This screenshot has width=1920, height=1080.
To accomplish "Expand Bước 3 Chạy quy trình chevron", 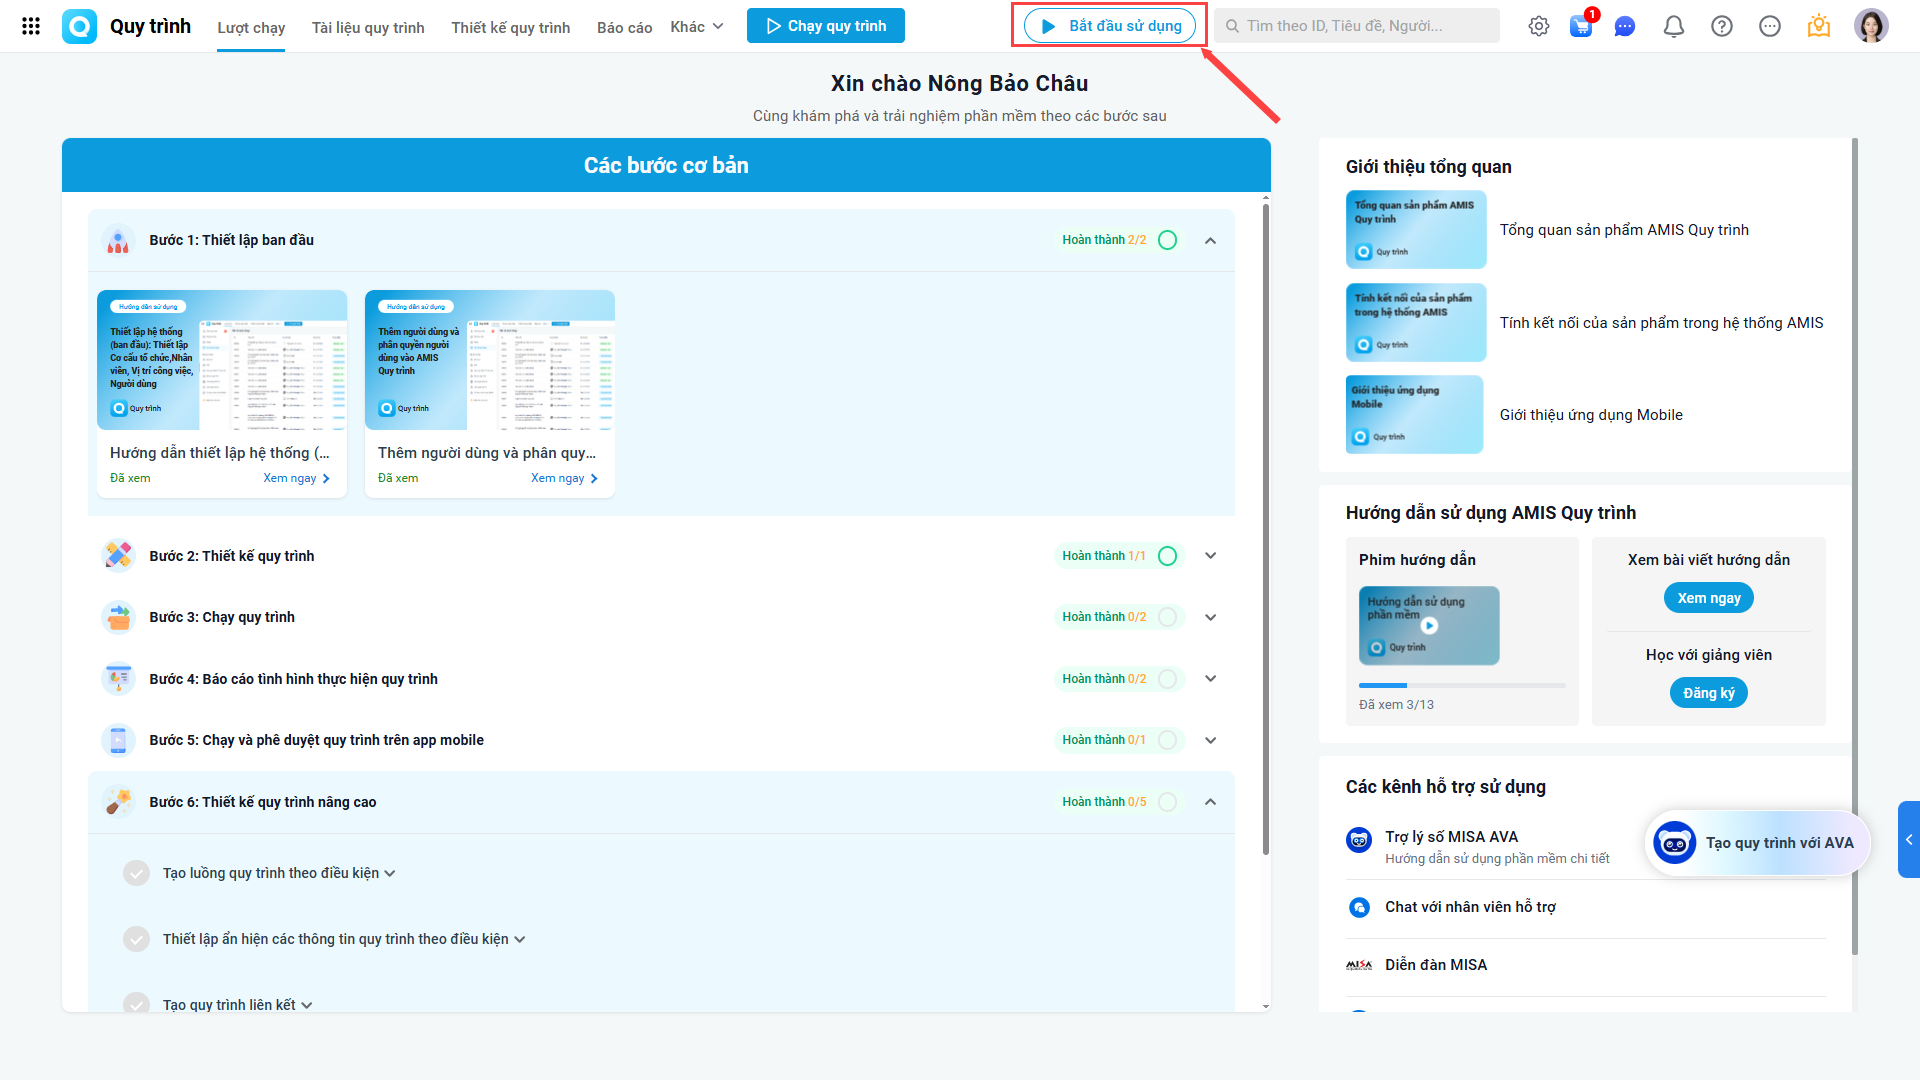I will pos(1211,617).
